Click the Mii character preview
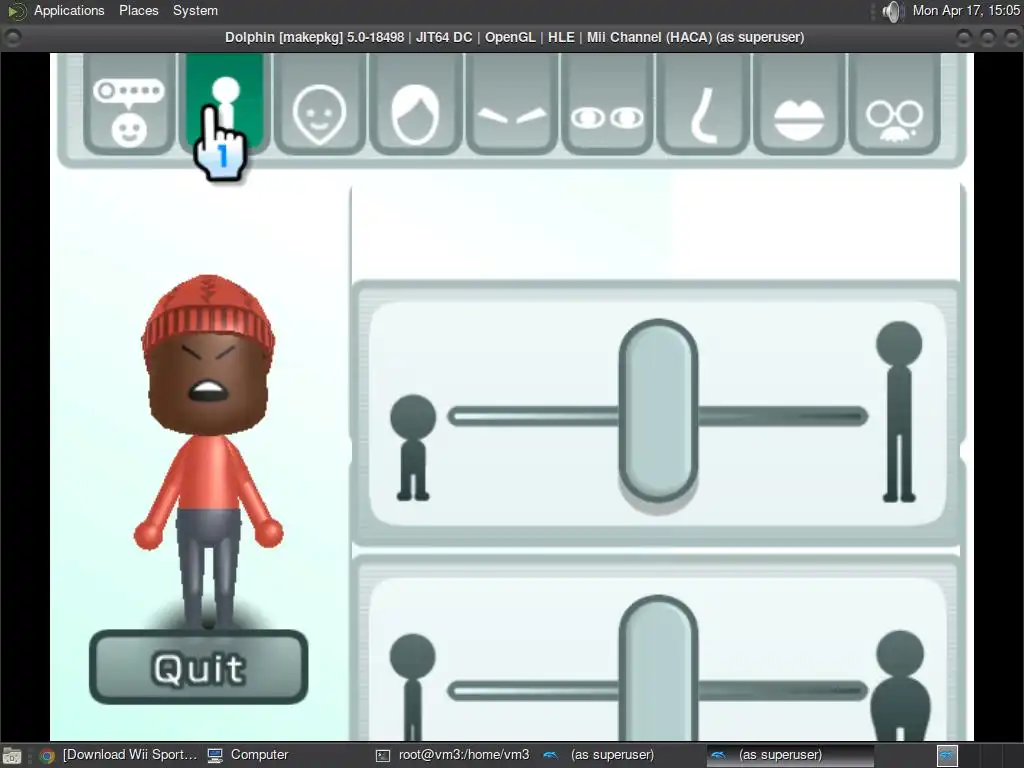Viewport: 1024px width, 768px height. [x=208, y=451]
